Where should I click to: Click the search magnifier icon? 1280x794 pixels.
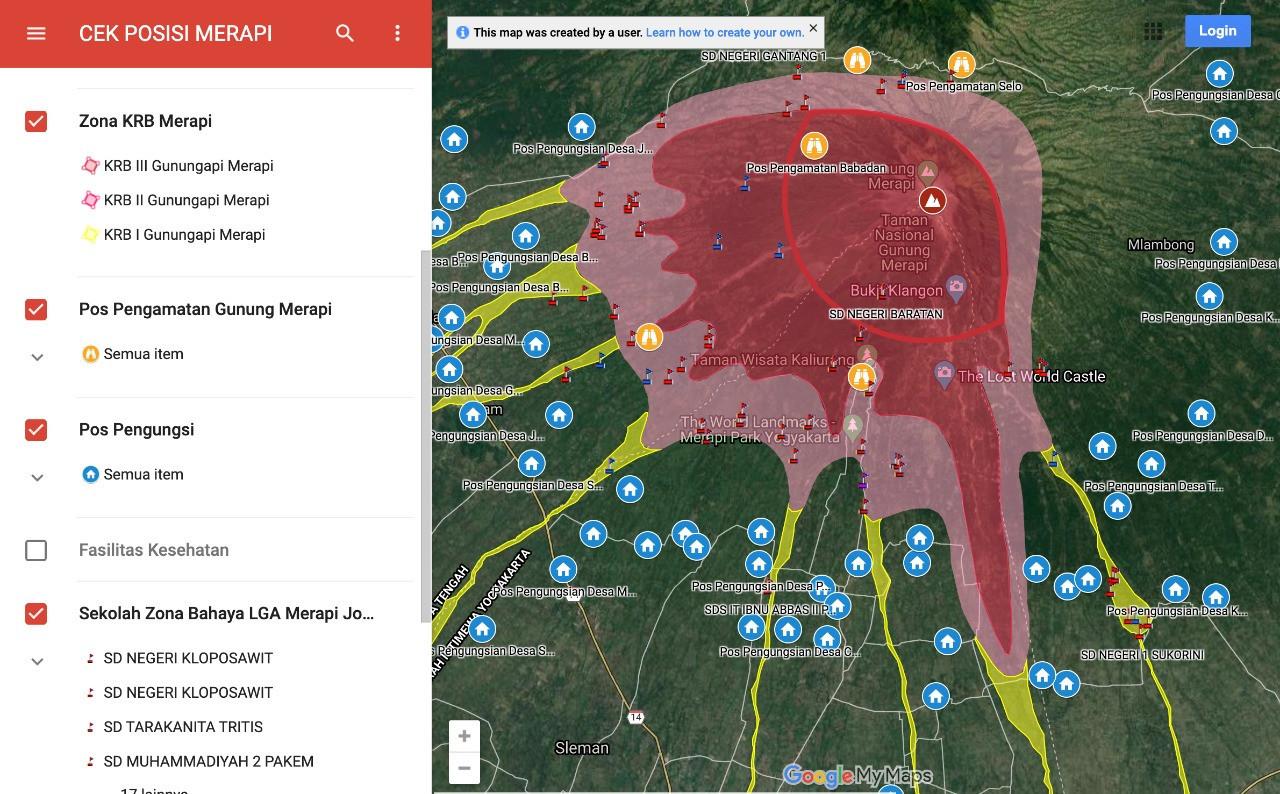click(345, 33)
